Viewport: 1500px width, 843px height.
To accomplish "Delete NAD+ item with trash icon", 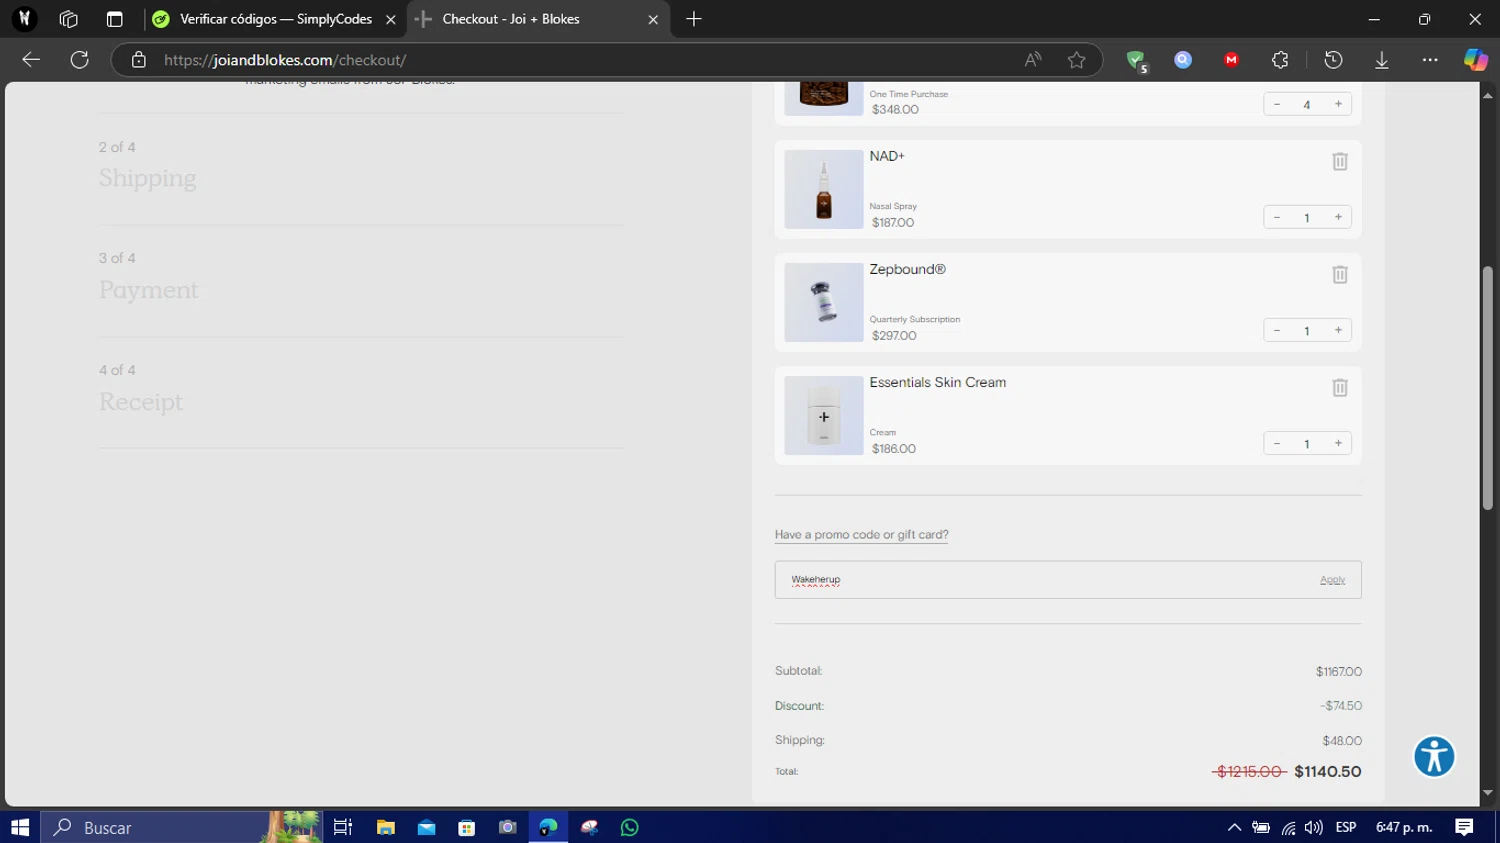I will 1339,161.
